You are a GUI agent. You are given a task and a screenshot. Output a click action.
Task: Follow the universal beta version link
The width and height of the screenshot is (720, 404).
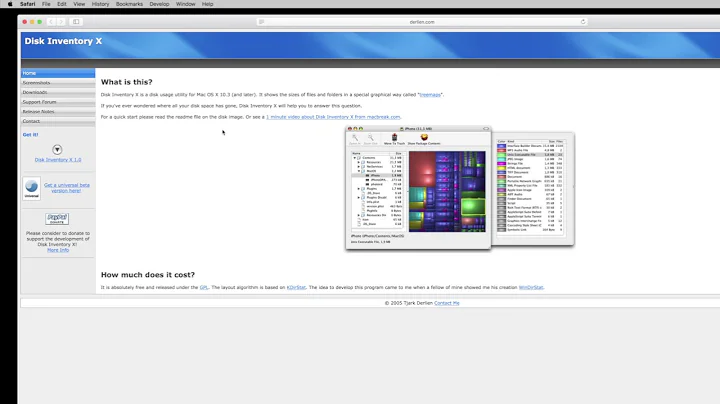click(x=67, y=188)
